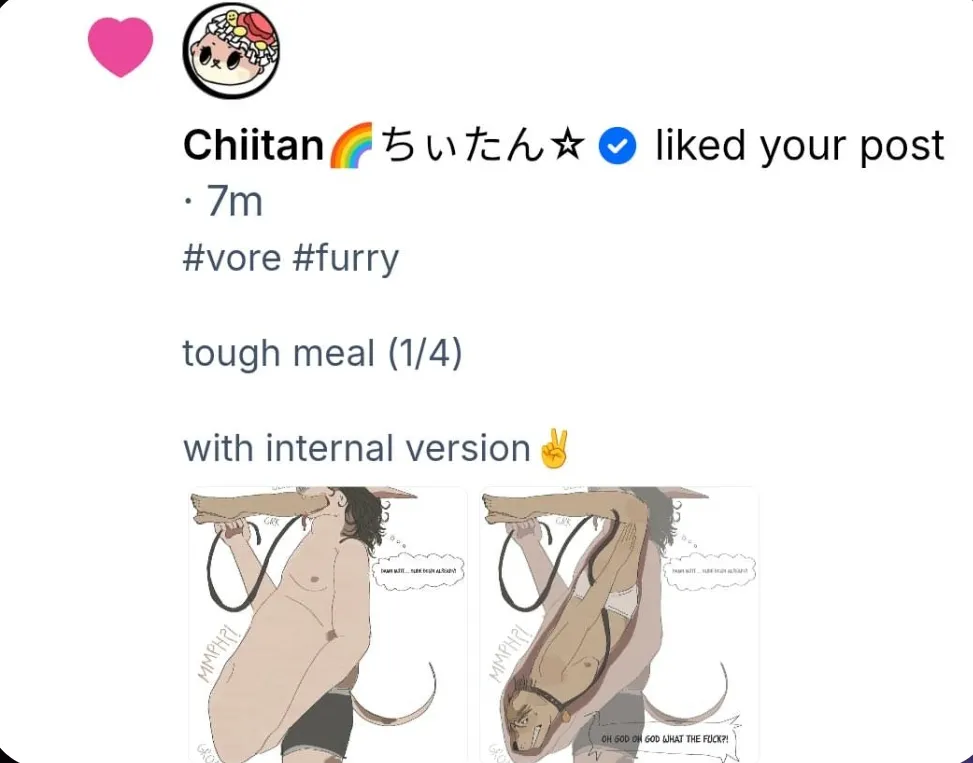Click the thought bubble in the left thumbnail
Screen dimensions: 973x763
[418, 571]
